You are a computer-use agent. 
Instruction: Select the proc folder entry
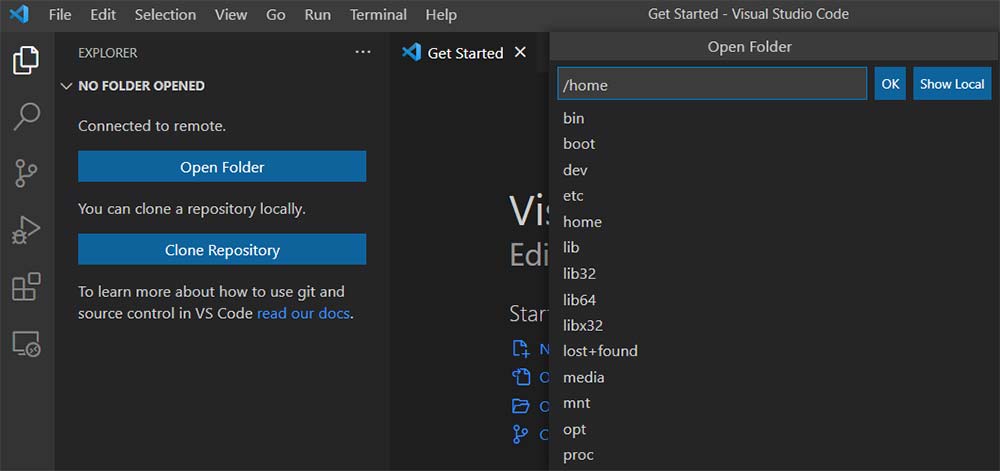coord(774,455)
